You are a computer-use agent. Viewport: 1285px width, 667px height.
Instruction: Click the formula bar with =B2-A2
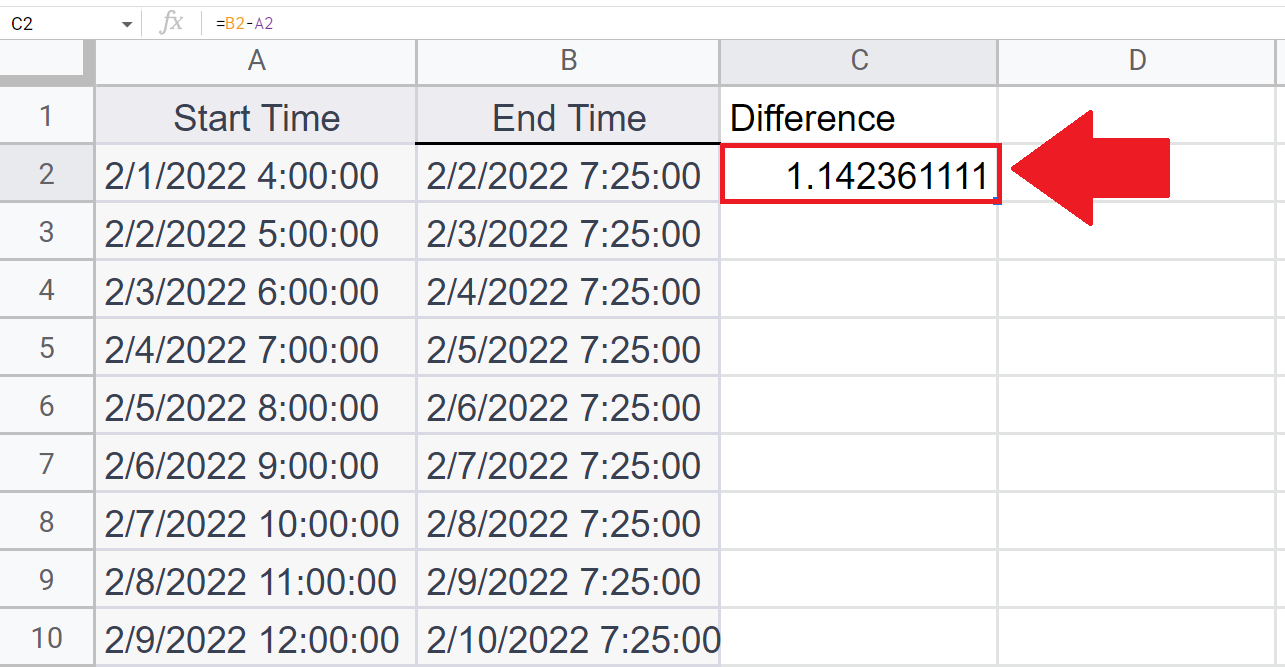[742, 23]
